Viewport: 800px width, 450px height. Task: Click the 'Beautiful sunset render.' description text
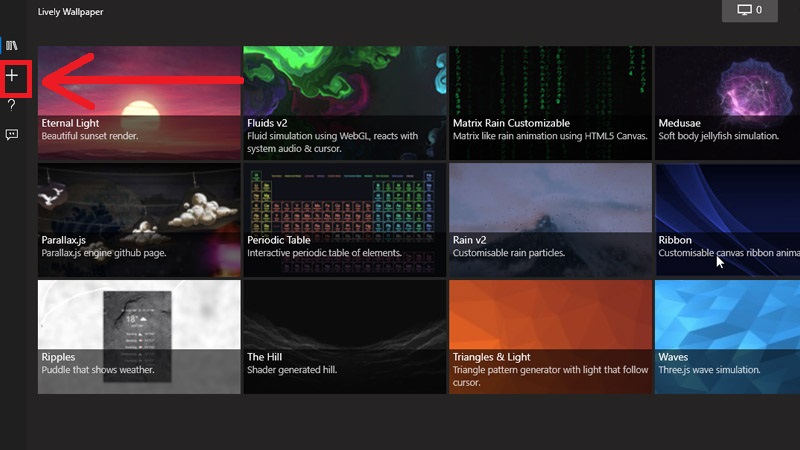(x=90, y=136)
